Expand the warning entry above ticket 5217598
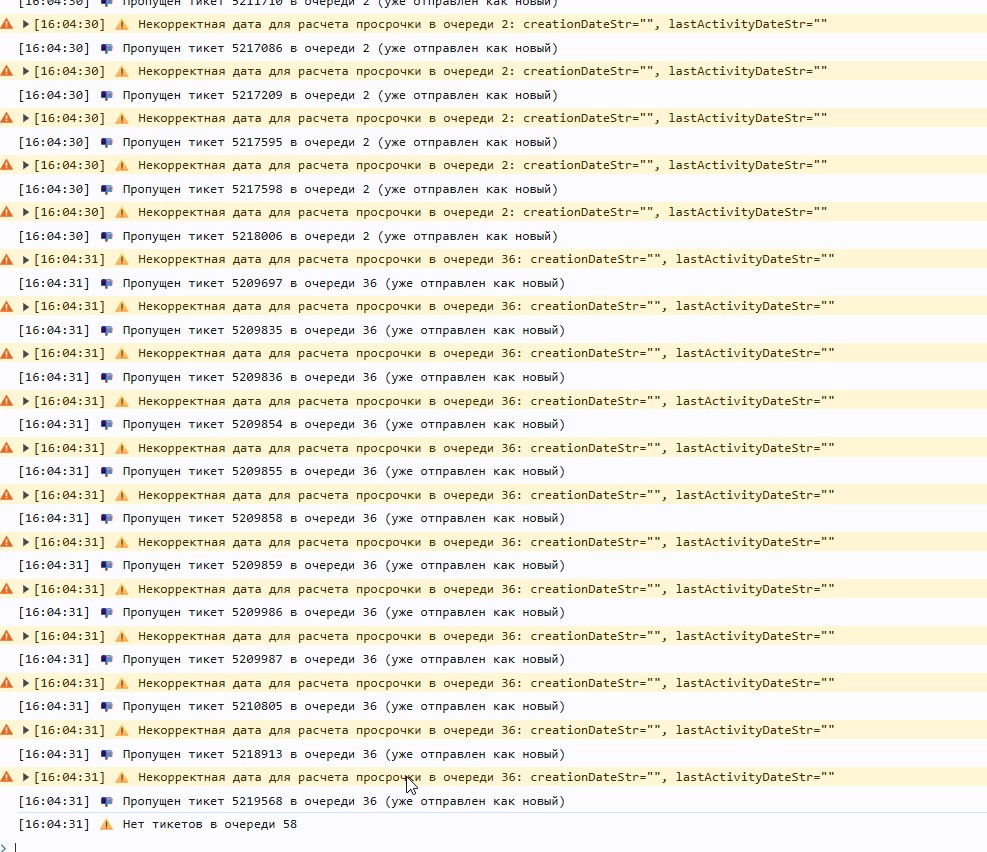The width and height of the screenshot is (987, 852). 26,165
